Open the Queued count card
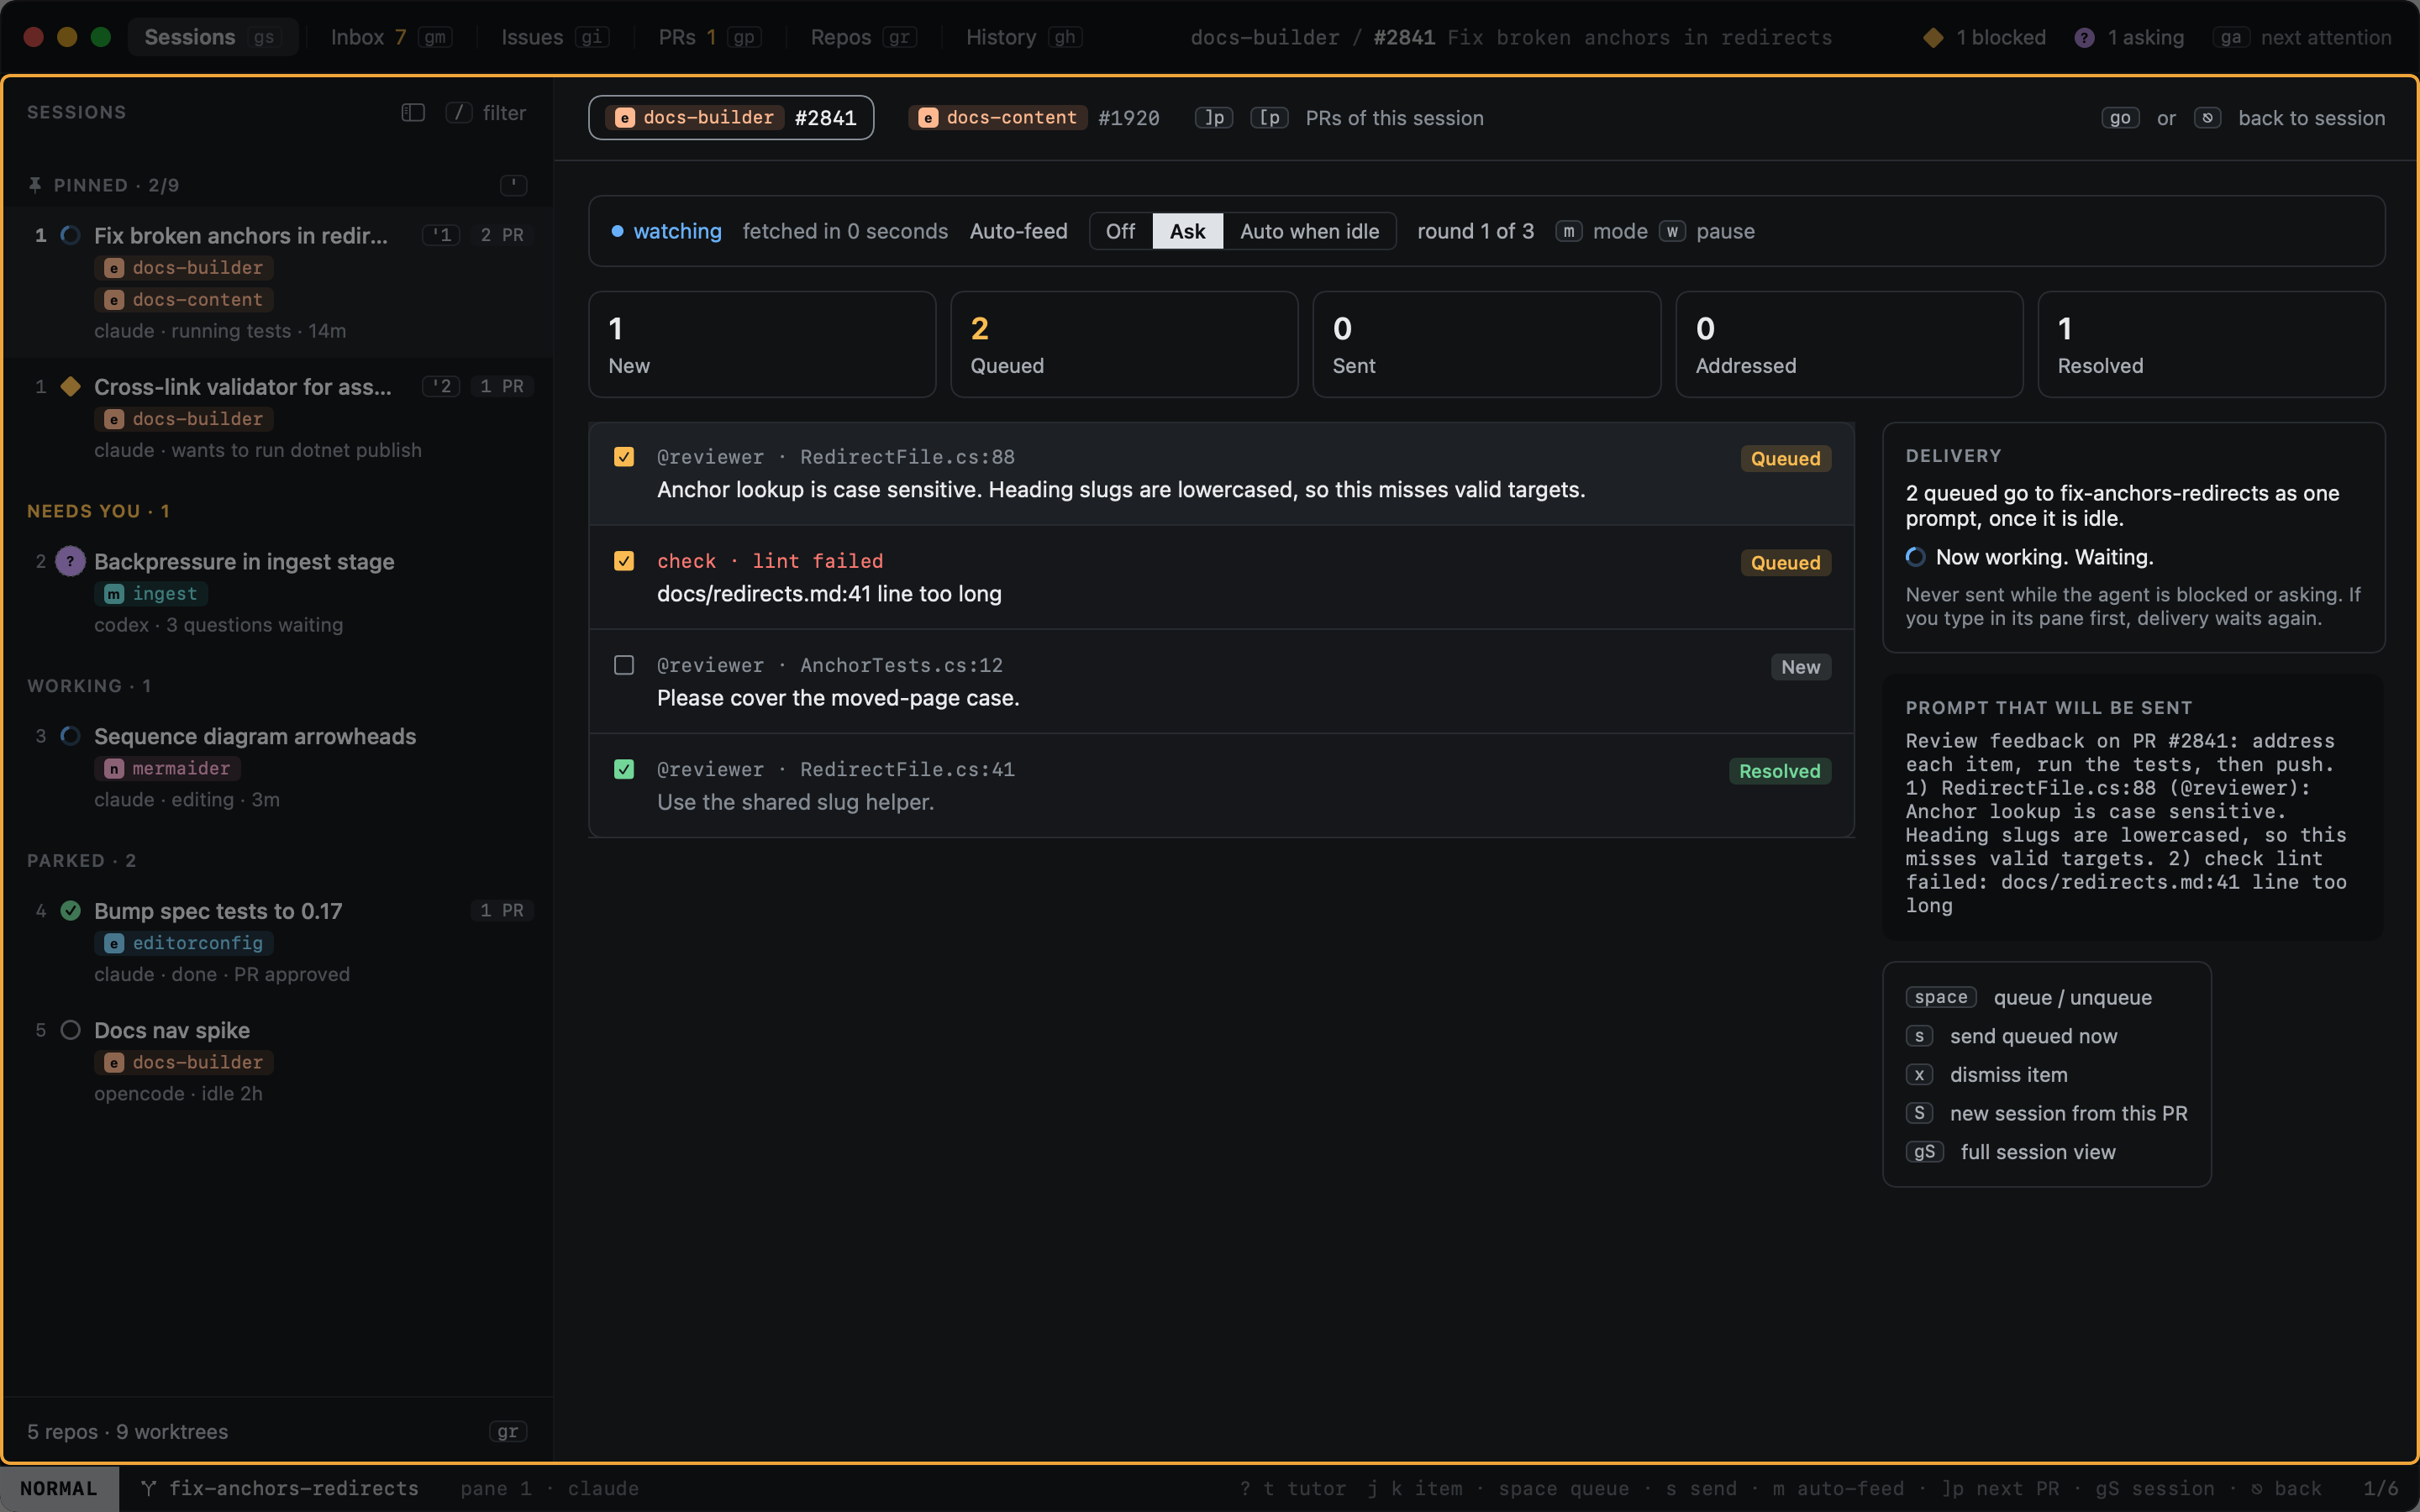The height and width of the screenshot is (1512, 2420). click(1124, 344)
